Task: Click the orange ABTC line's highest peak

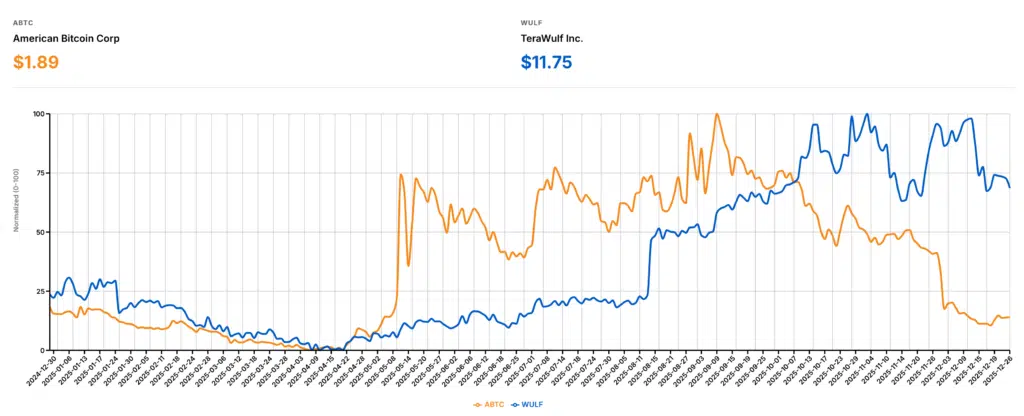Action: pos(717,115)
